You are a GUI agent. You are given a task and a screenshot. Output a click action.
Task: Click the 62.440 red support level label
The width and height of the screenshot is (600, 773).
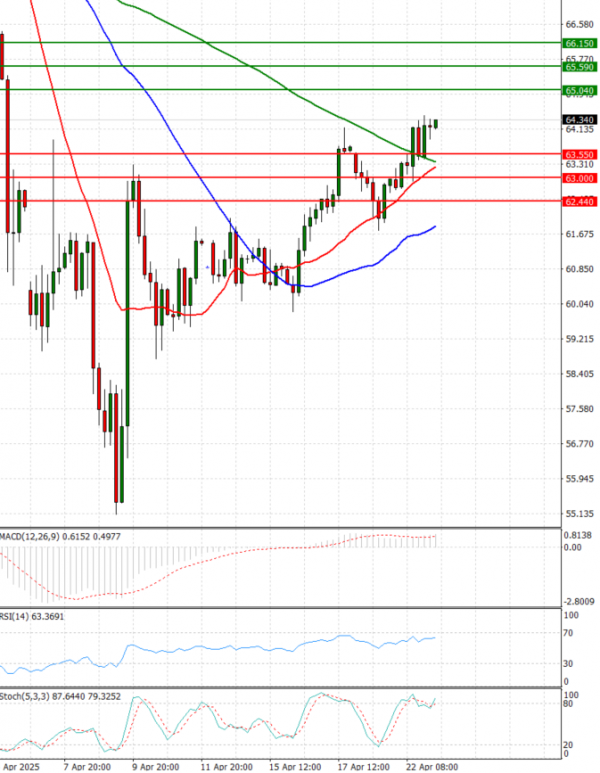tap(579, 201)
